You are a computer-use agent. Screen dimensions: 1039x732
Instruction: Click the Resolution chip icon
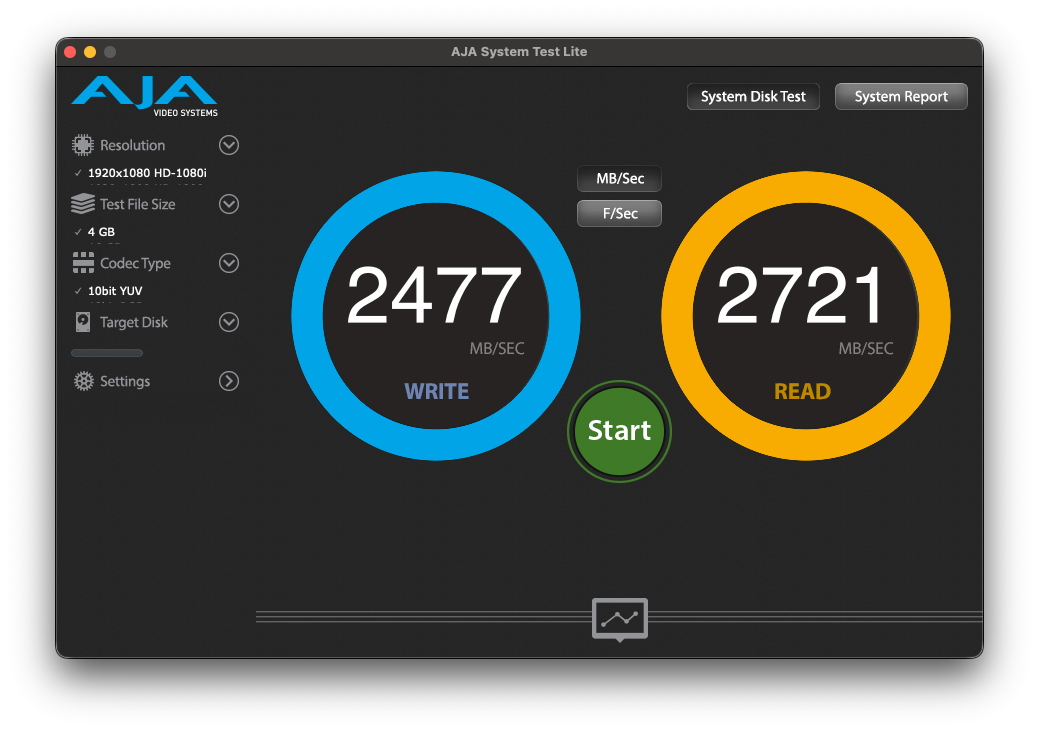click(x=83, y=145)
